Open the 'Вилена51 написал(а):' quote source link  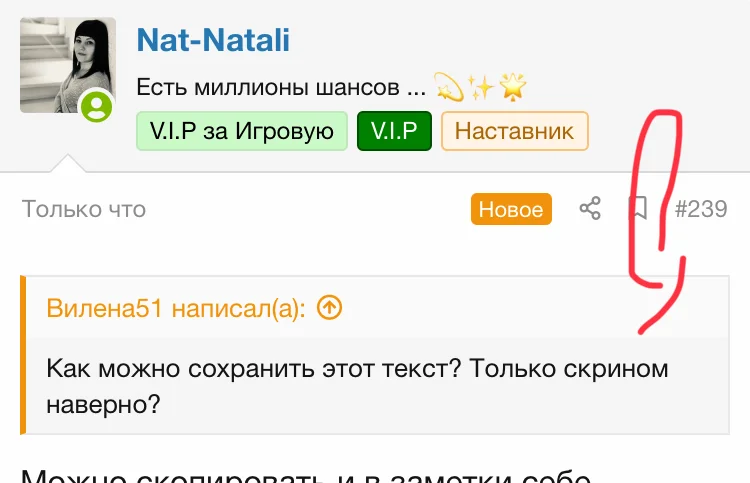click(176, 308)
